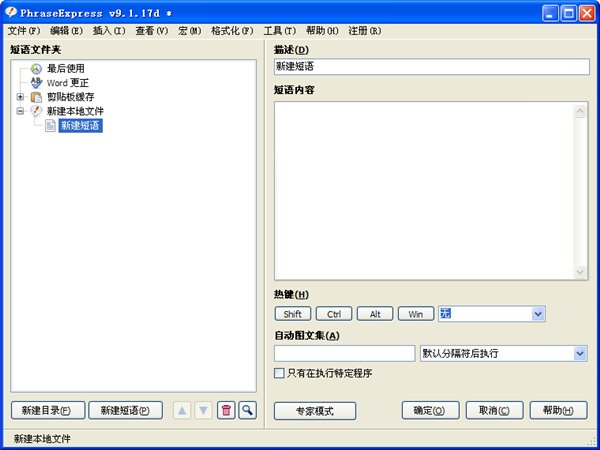Click the clipboard icon for 剪贴板缓存
Image resolution: width=600 pixels, height=450 pixels.
[36, 97]
